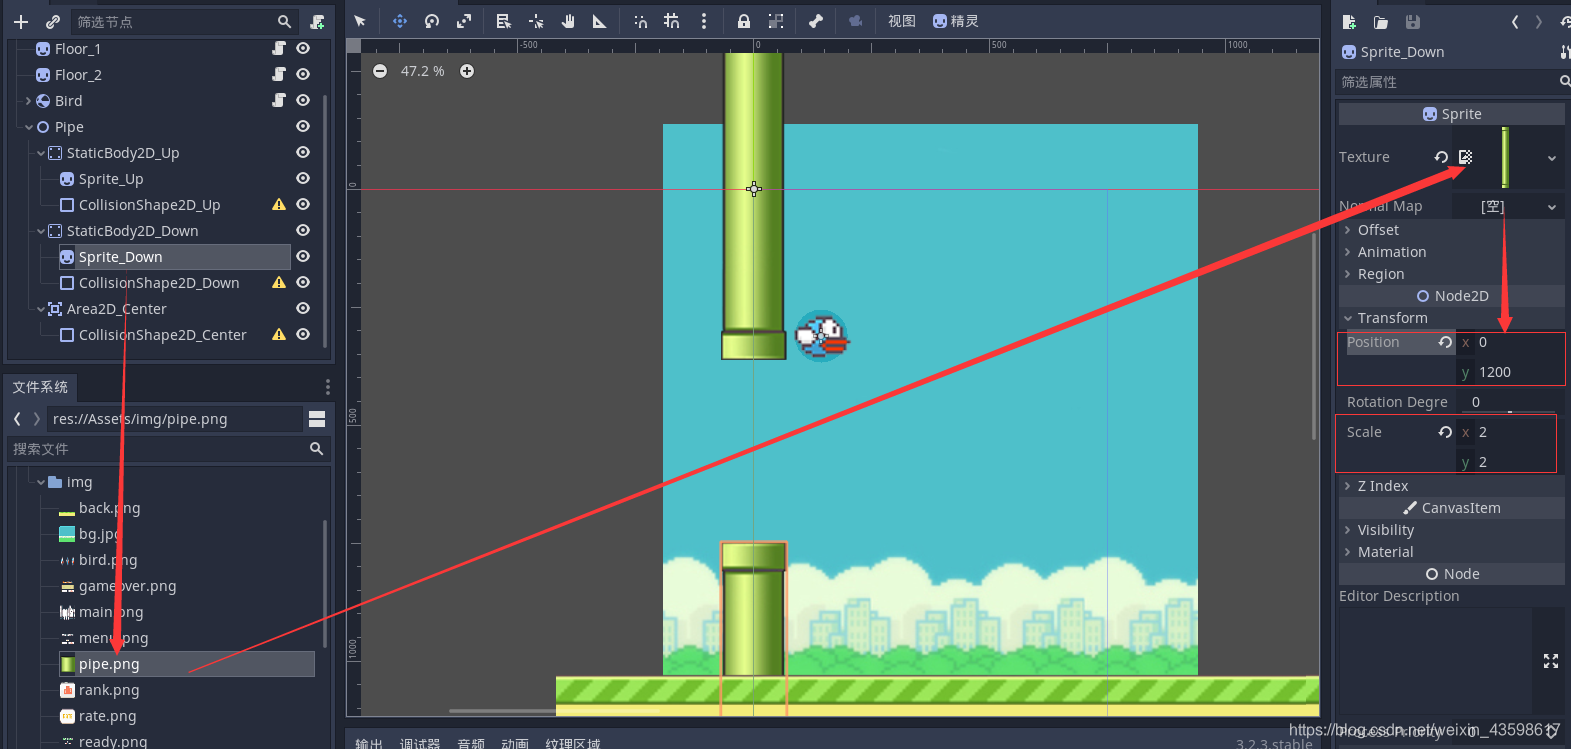Click the expand Editor Description icon
Screen dimensions: 1571x749
tap(1551, 661)
